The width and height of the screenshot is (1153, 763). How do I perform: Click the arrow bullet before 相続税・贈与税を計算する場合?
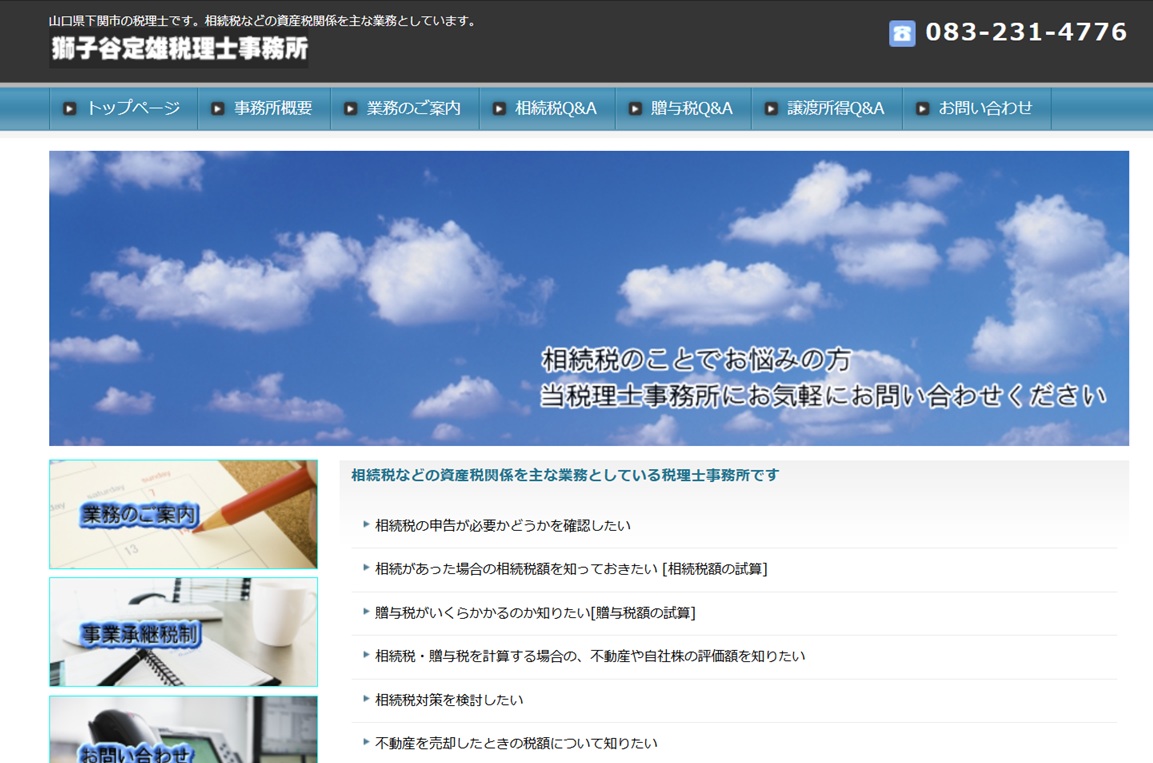tap(365, 655)
